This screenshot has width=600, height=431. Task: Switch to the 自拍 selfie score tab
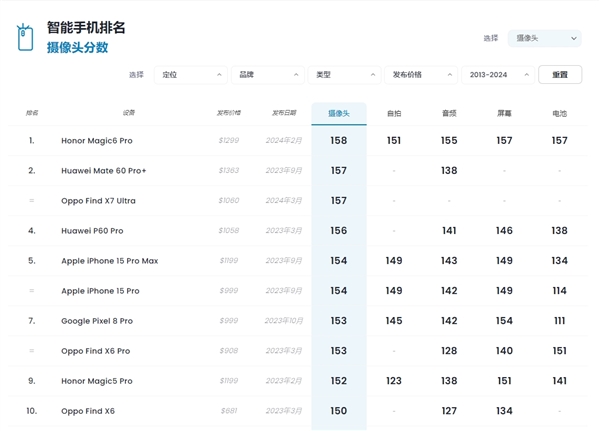(394, 114)
